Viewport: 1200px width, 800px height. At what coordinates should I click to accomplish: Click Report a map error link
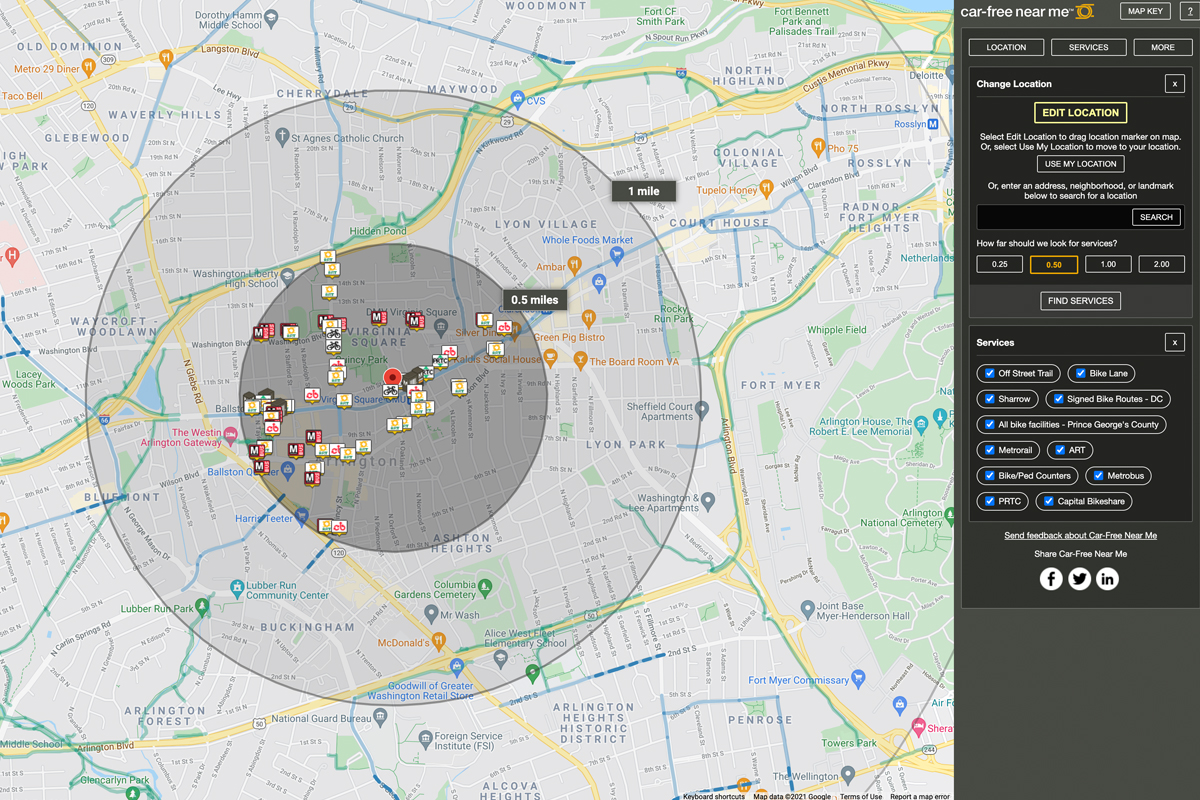point(920,796)
